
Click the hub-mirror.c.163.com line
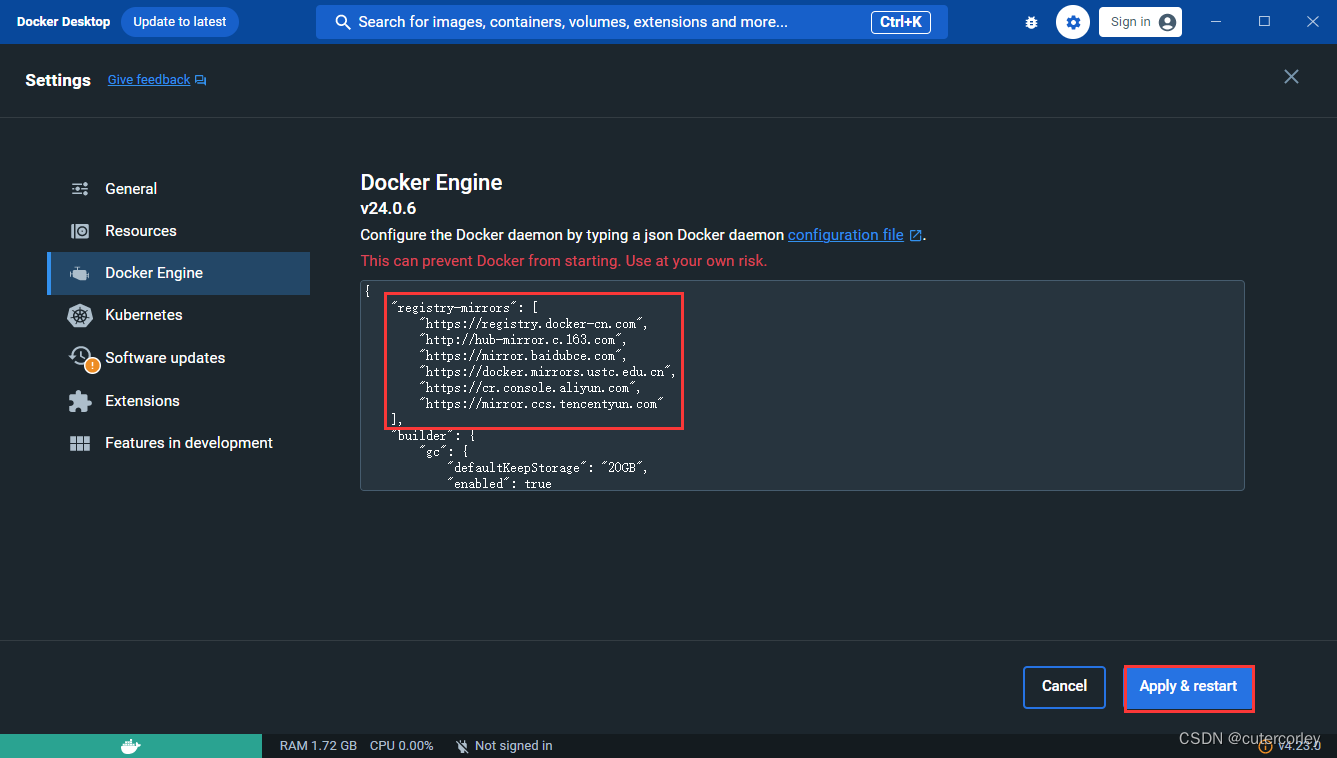point(522,340)
